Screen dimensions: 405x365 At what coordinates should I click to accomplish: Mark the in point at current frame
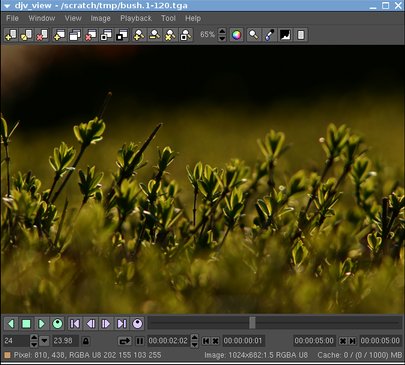[206, 341]
